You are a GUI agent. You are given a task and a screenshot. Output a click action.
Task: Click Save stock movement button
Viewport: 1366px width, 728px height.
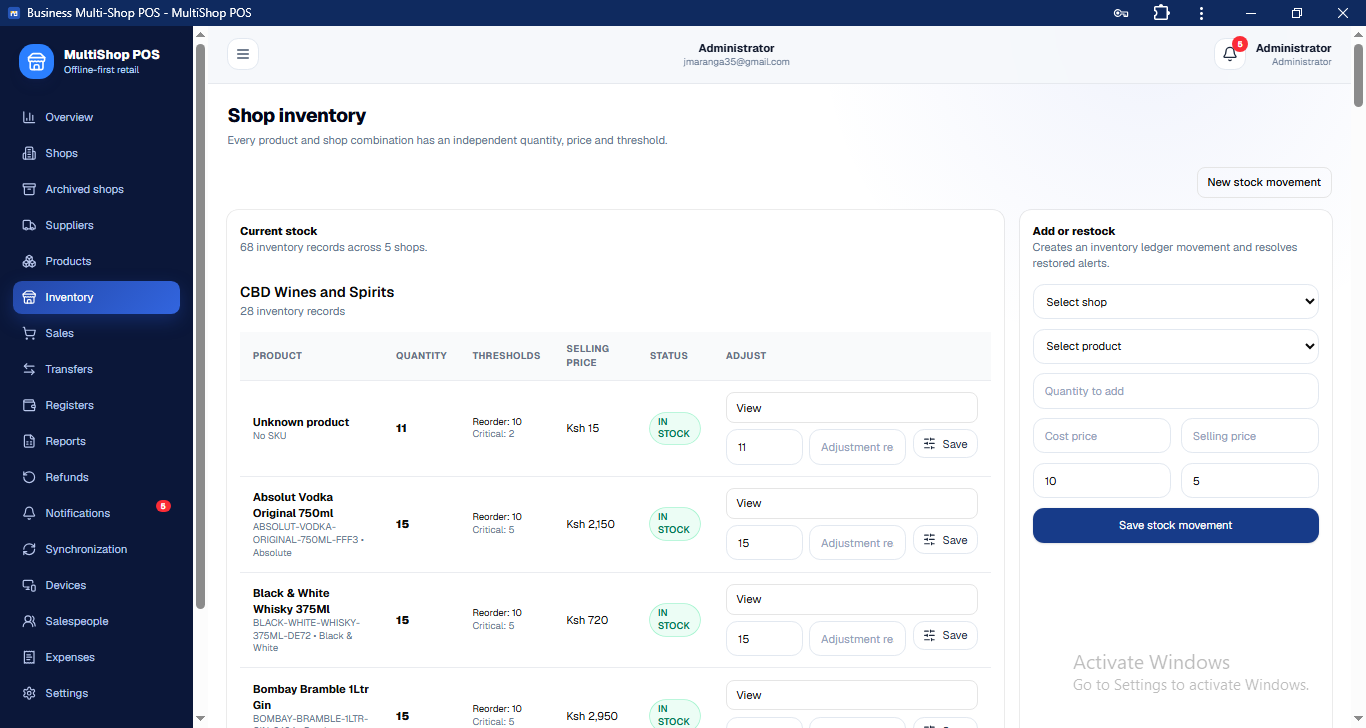tap(1176, 525)
